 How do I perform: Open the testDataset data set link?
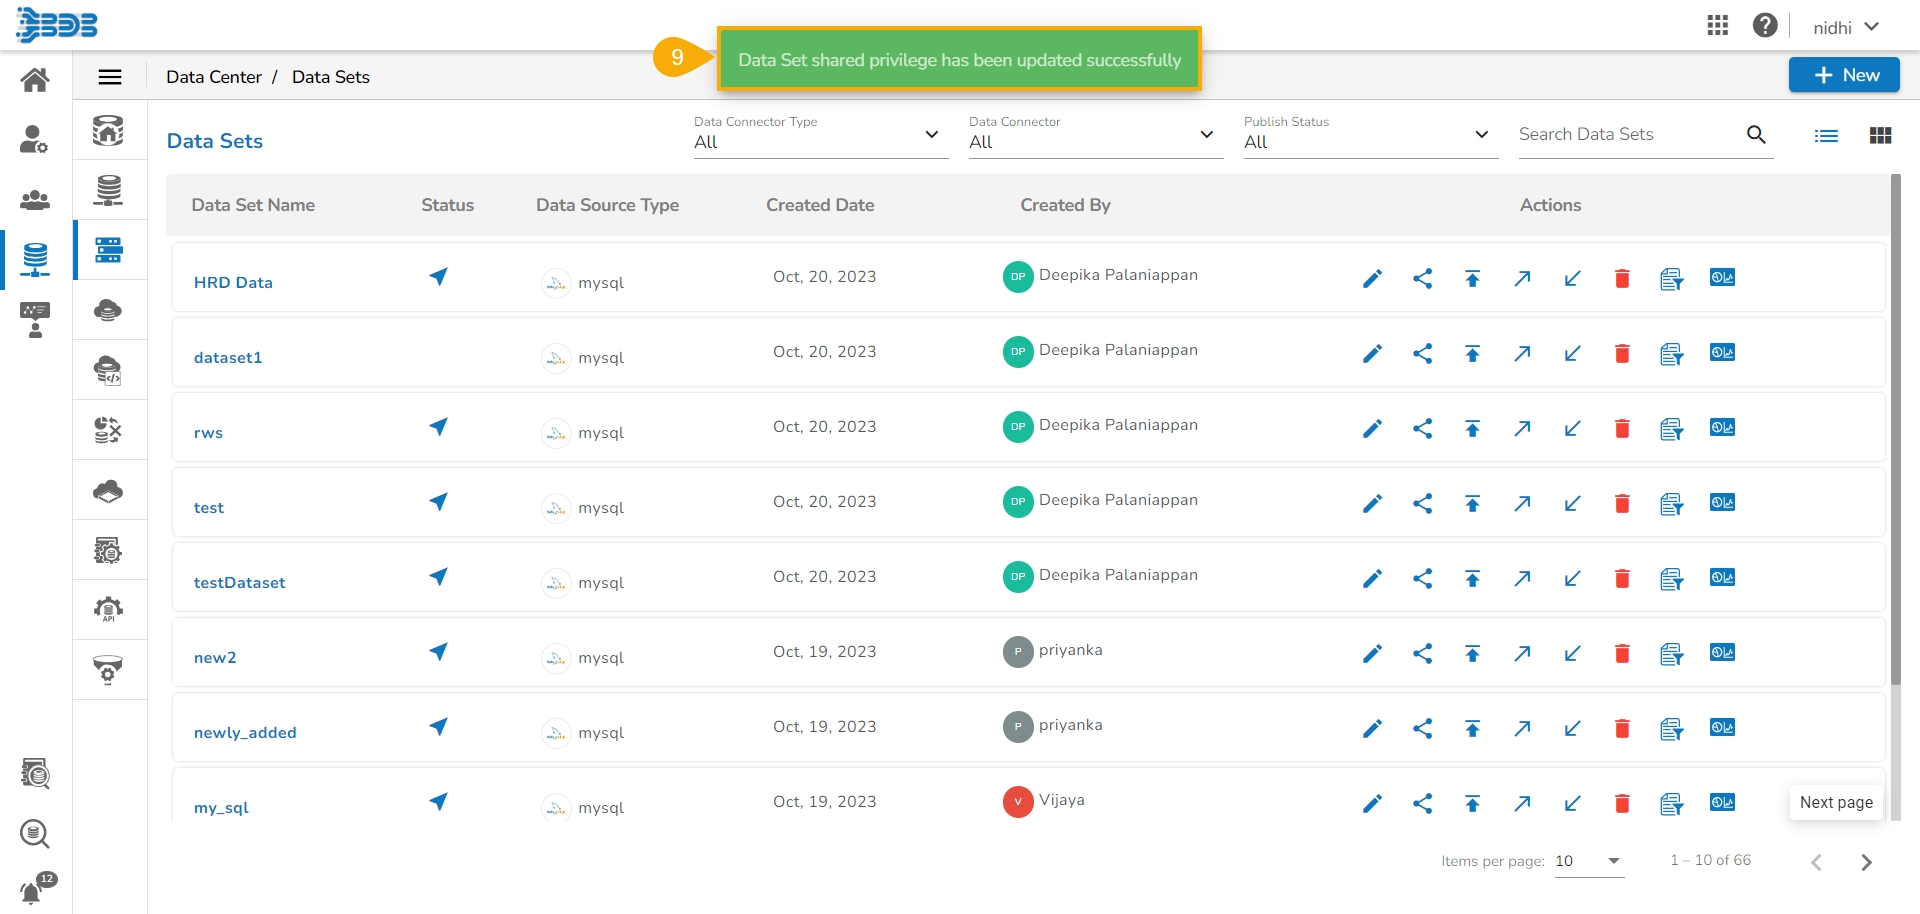pos(239,583)
